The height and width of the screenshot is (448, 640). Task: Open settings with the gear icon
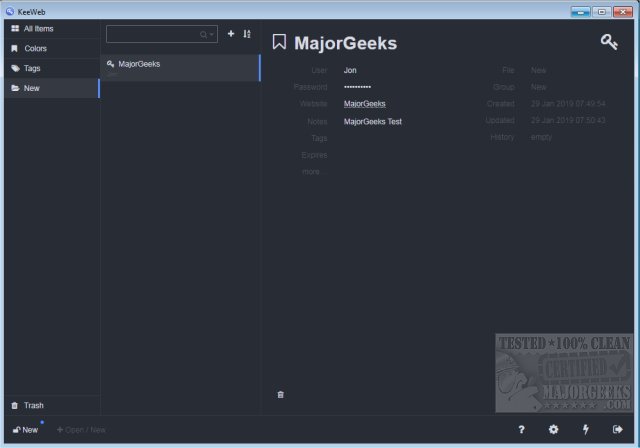[x=553, y=429]
